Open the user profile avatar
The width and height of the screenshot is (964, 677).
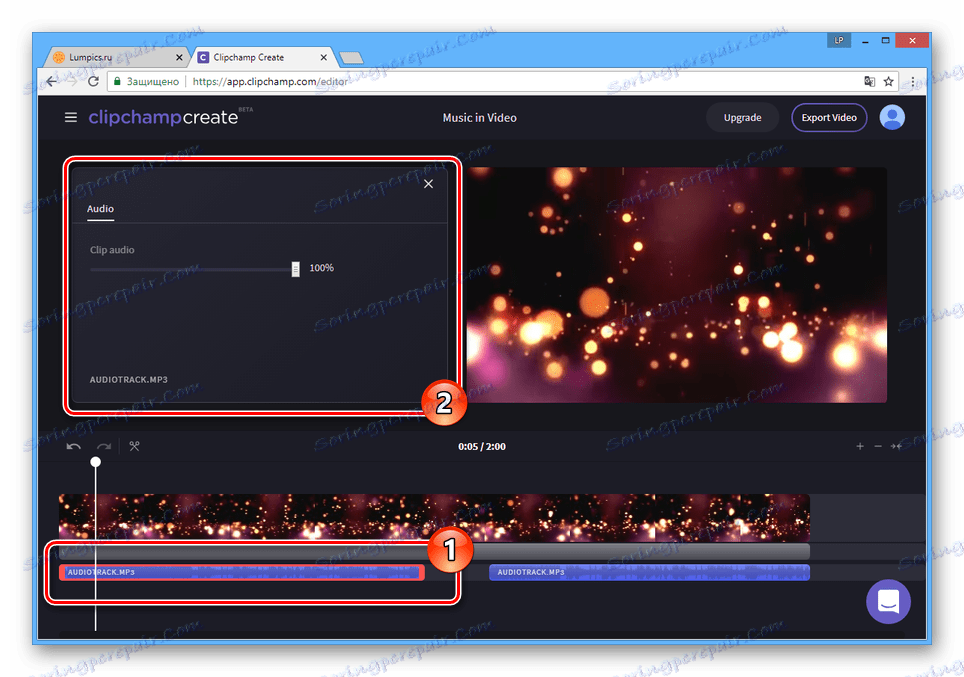click(x=892, y=117)
